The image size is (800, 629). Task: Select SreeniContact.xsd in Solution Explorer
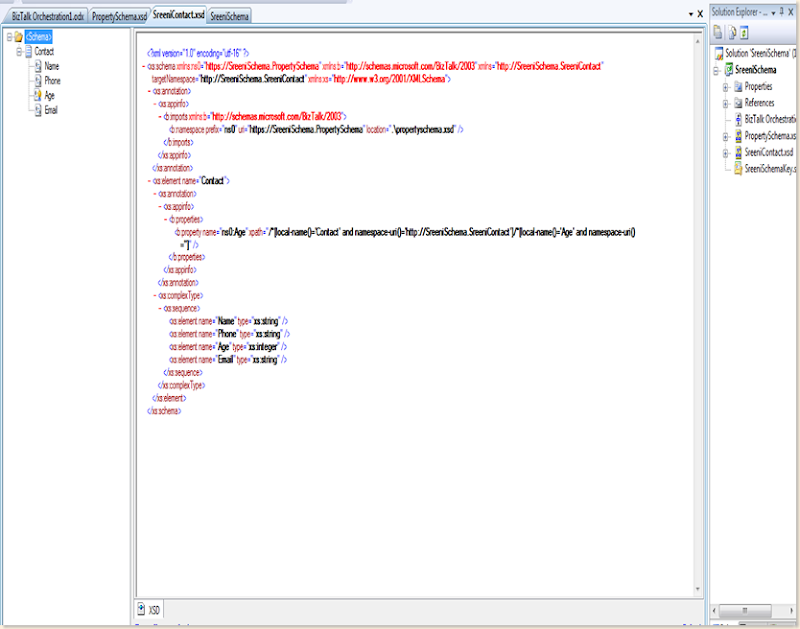(x=769, y=153)
